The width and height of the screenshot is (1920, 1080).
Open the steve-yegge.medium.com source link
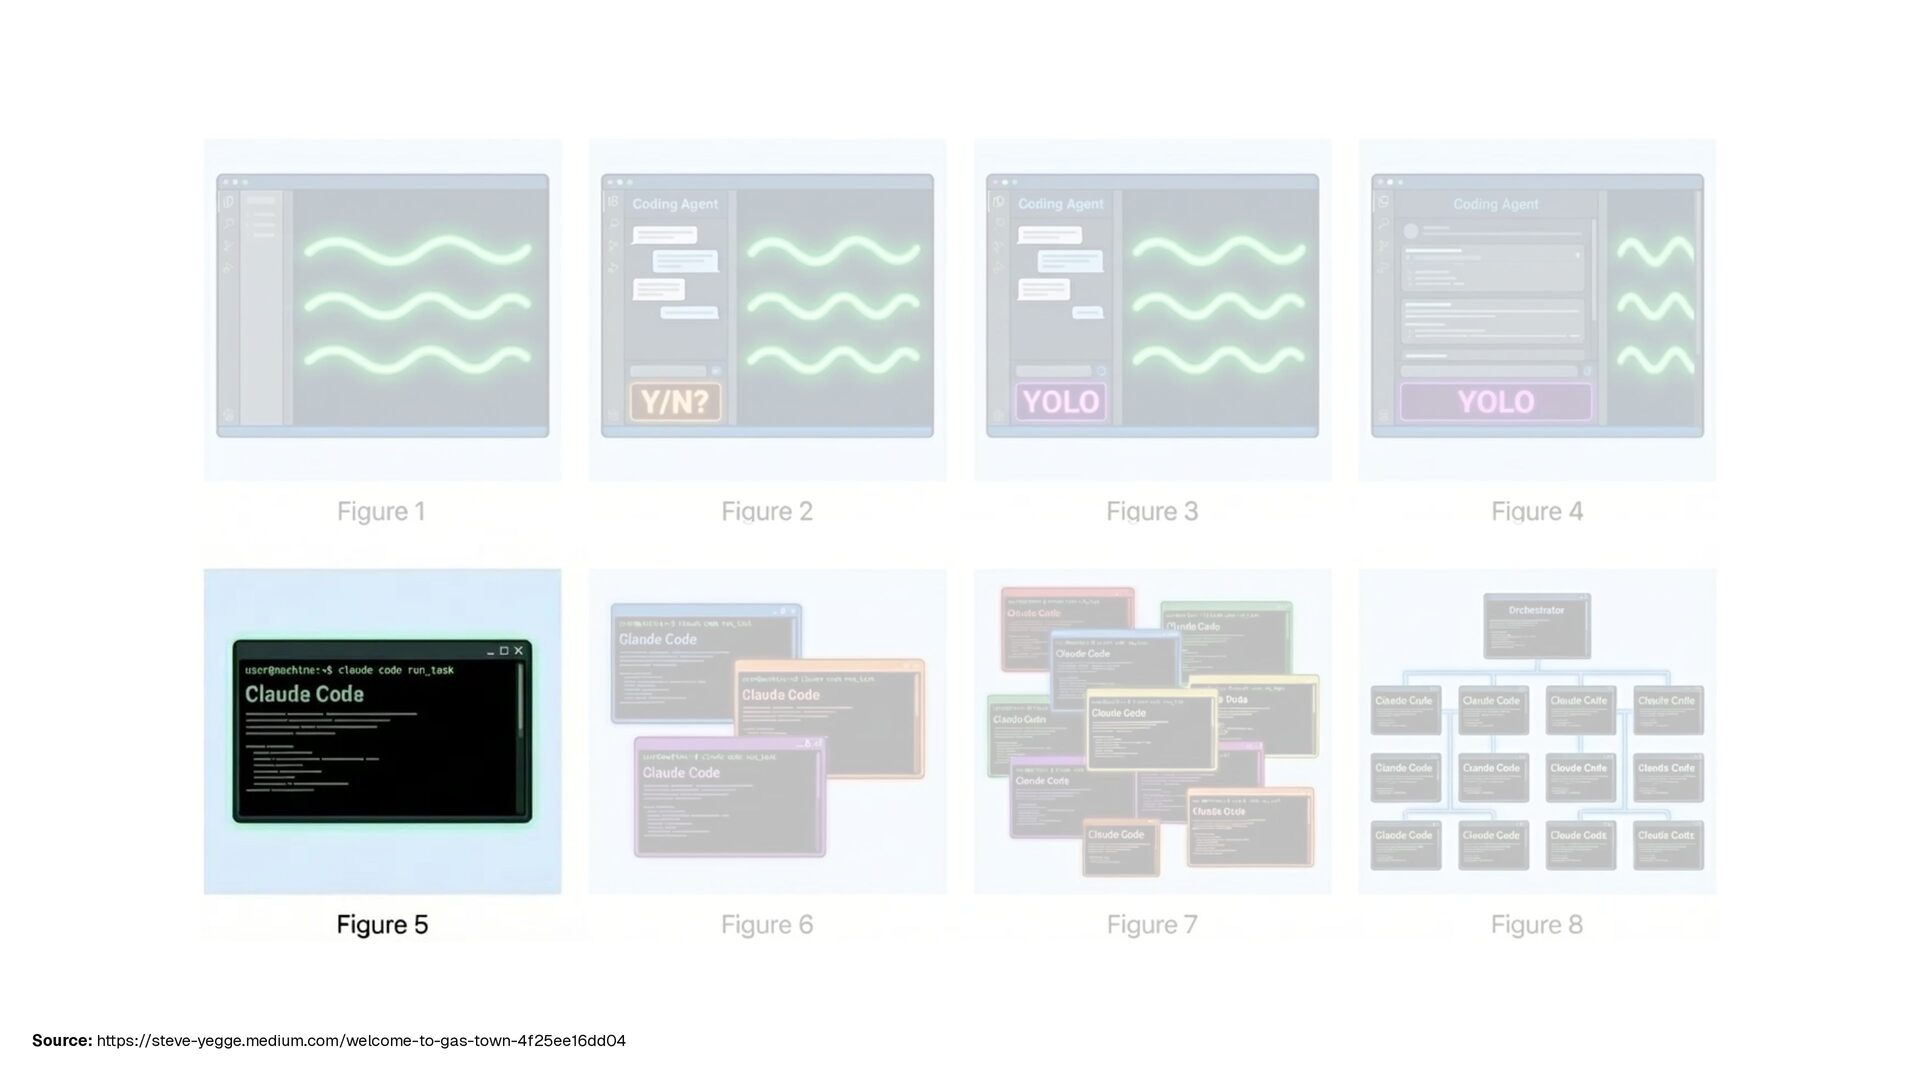[361, 1041]
